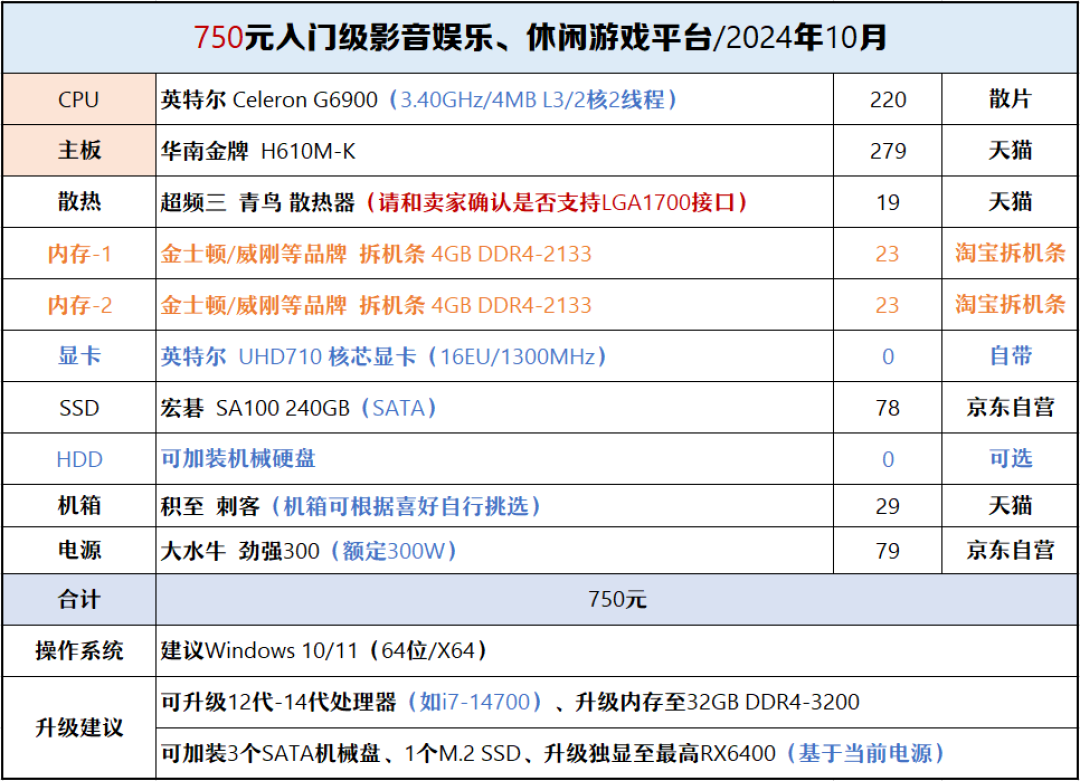Click the total 750元 cell

point(617,599)
